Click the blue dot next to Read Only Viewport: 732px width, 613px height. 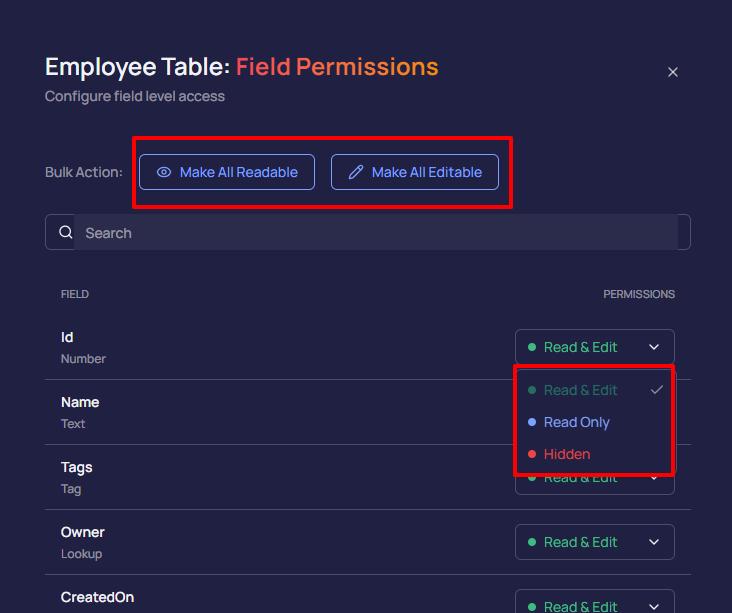point(532,422)
